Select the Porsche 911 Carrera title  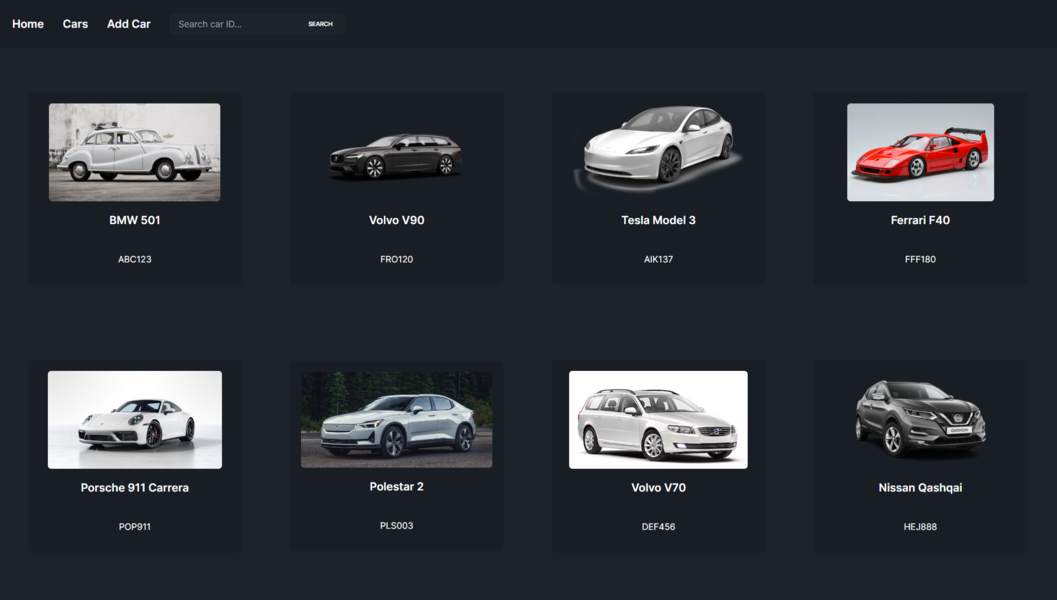click(x=135, y=487)
